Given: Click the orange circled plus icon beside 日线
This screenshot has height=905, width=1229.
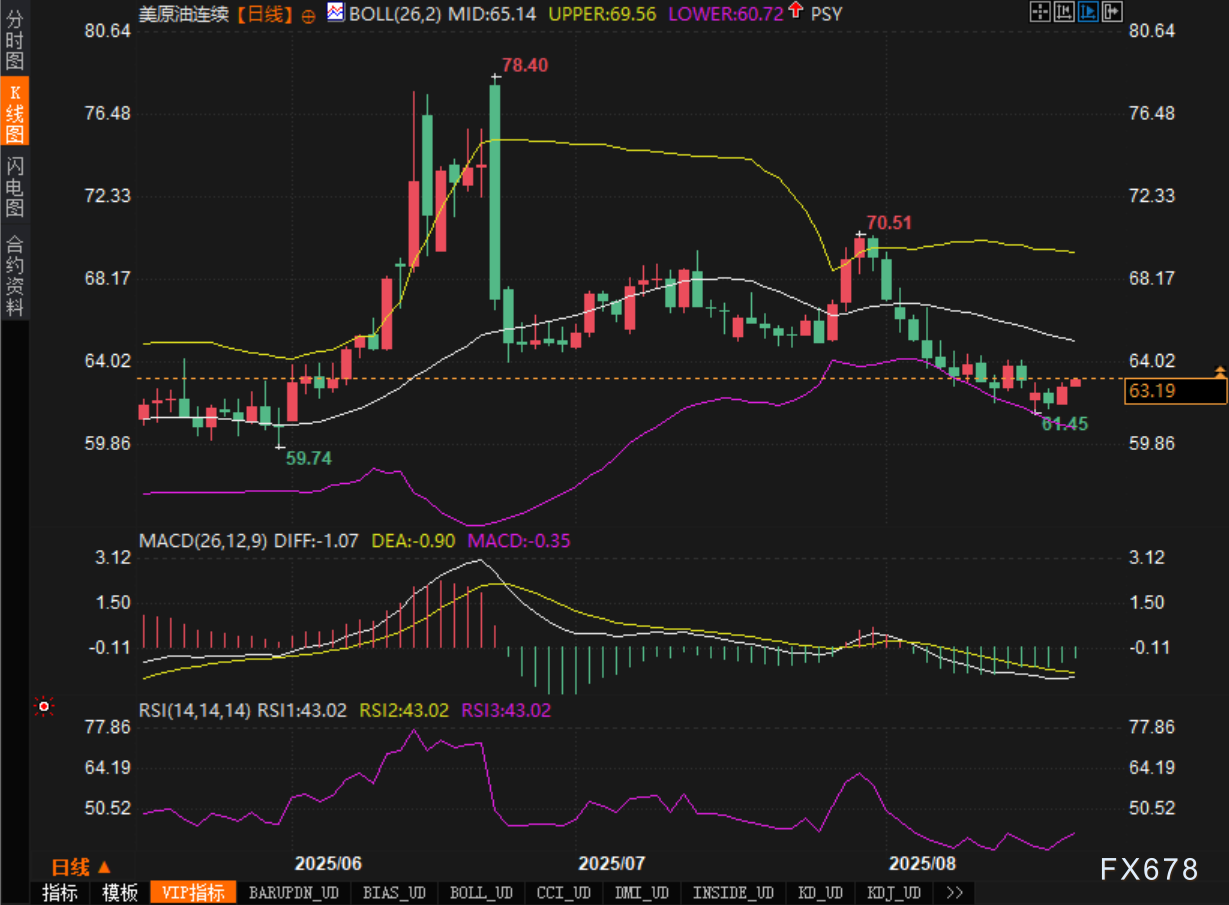Looking at the screenshot, I should coord(307,14).
